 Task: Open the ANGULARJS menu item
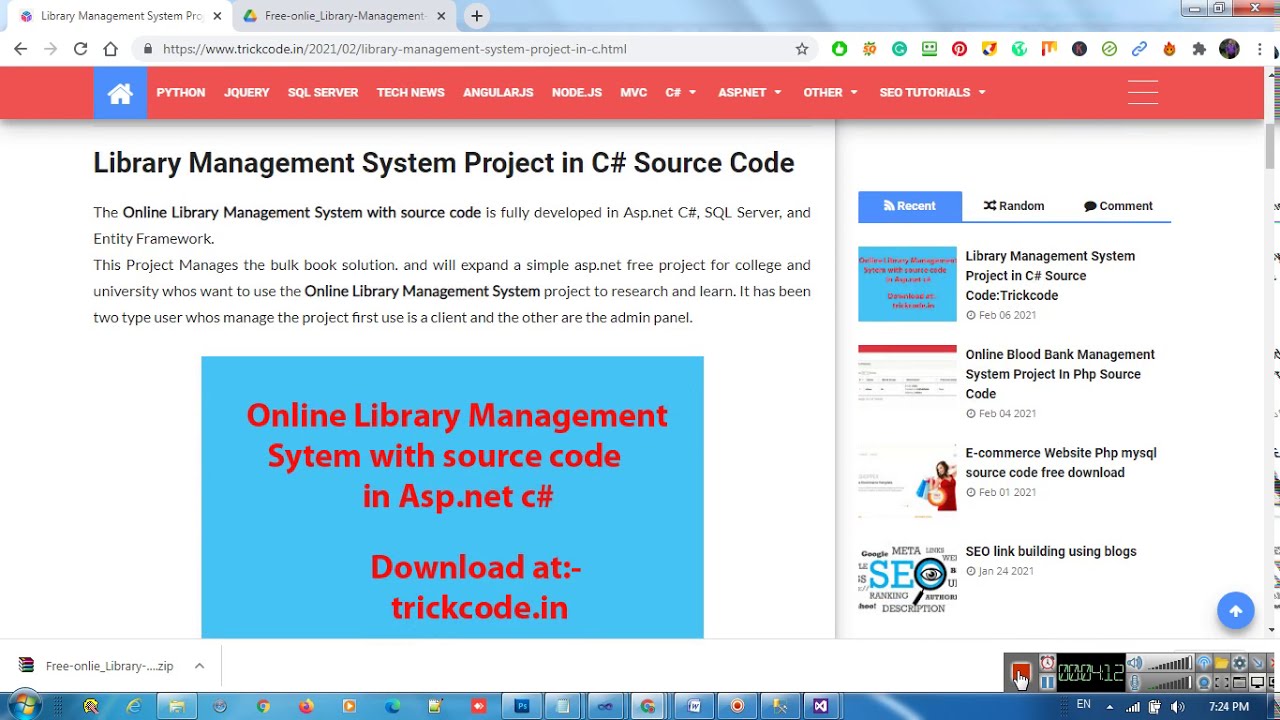tap(498, 92)
